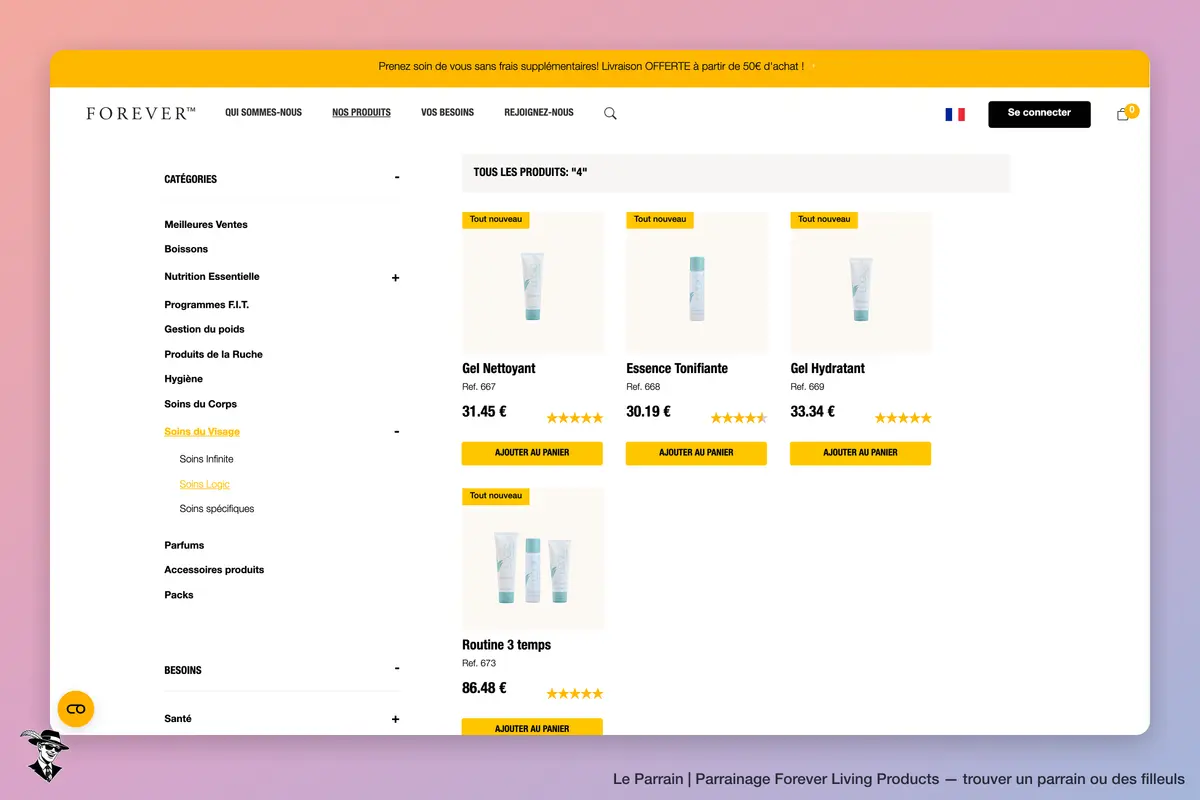Image resolution: width=1200 pixels, height=800 pixels.
Task: Open the Hygiène category
Action: point(183,379)
